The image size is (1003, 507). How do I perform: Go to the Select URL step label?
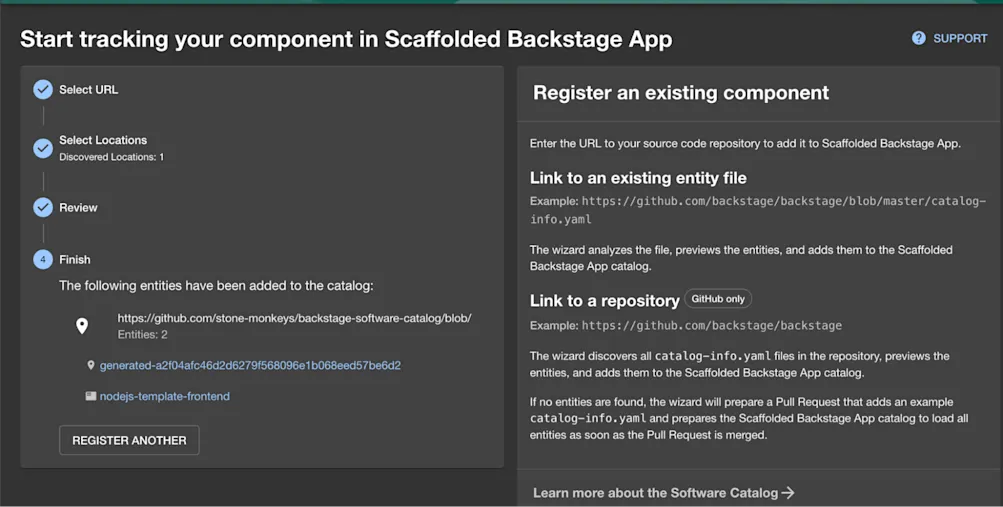point(88,90)
